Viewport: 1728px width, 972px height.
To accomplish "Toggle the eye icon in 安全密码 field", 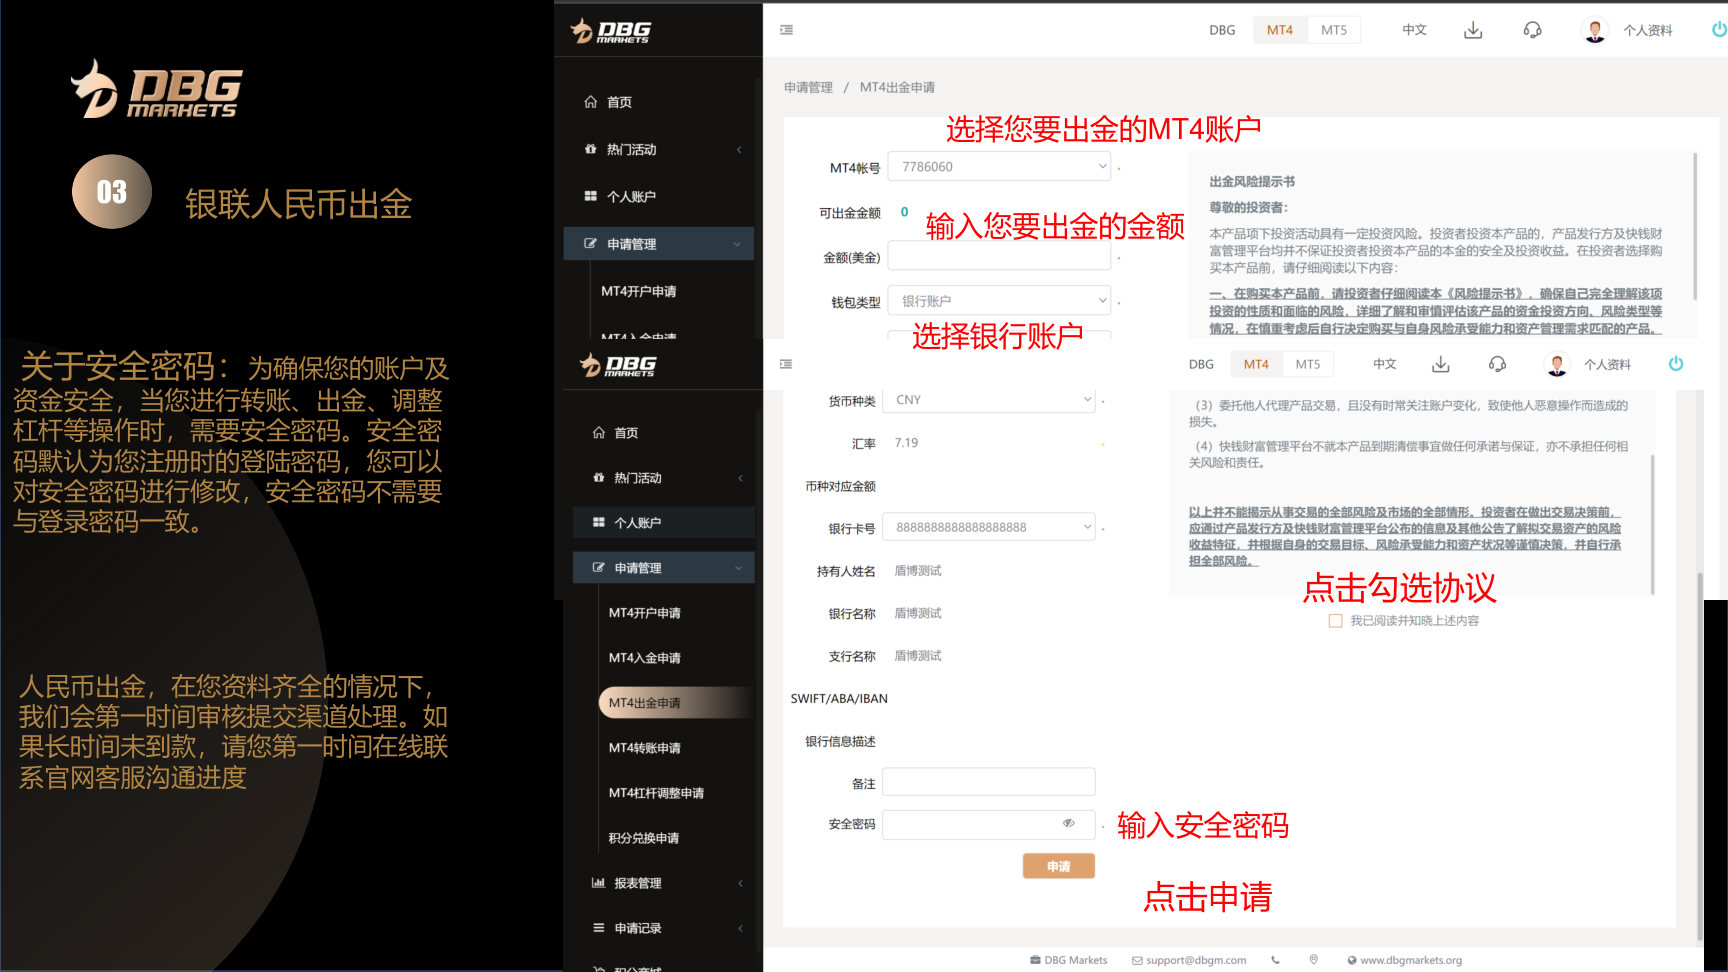I will tap(1068, 823).
